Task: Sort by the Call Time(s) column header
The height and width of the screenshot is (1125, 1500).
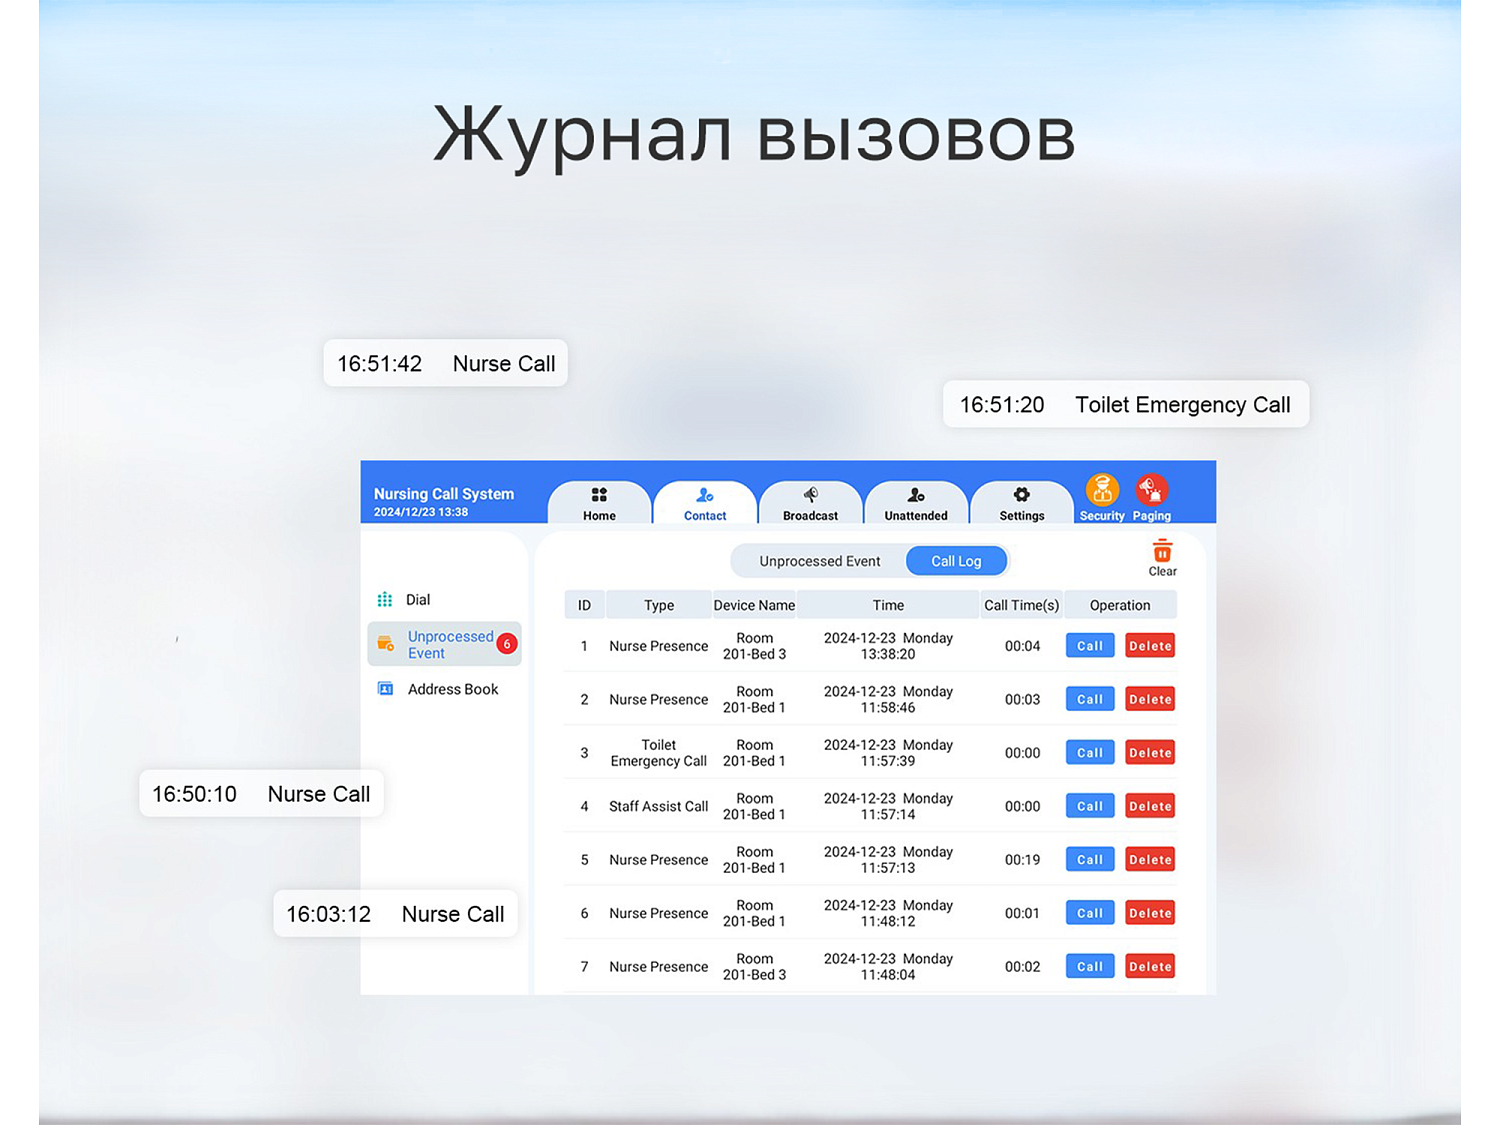Action: point(1021,605)
